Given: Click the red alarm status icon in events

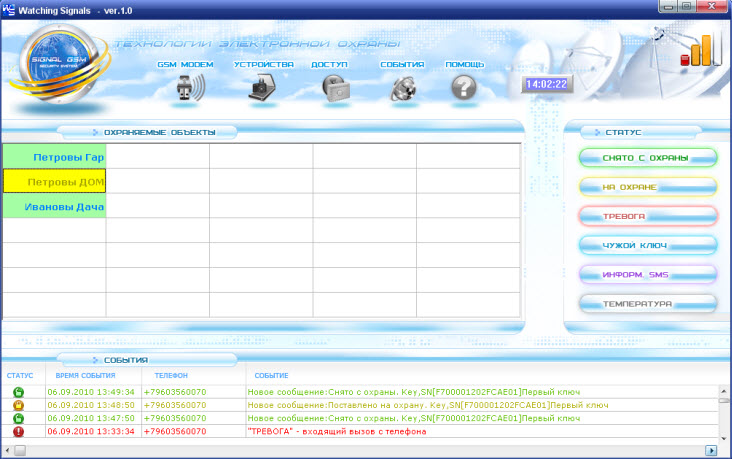Looking at the screenshot, I should point(19,432).
